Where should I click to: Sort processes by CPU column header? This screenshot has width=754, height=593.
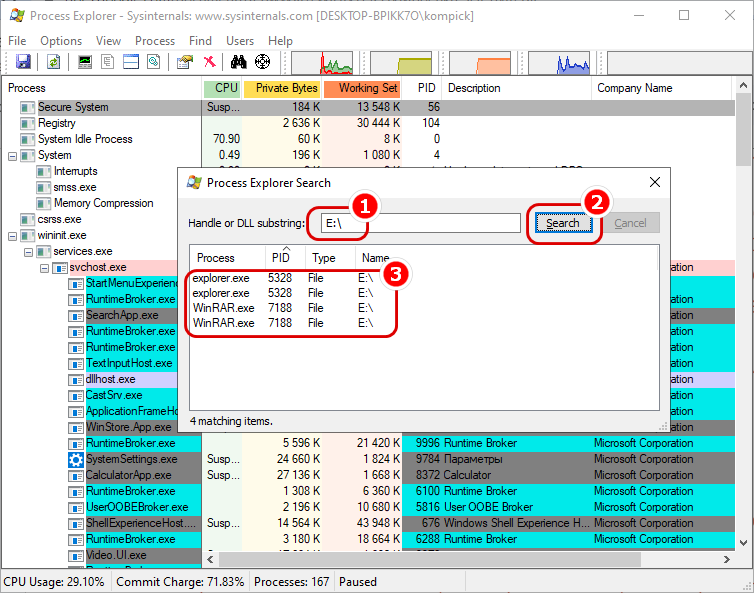coord(223,88)
